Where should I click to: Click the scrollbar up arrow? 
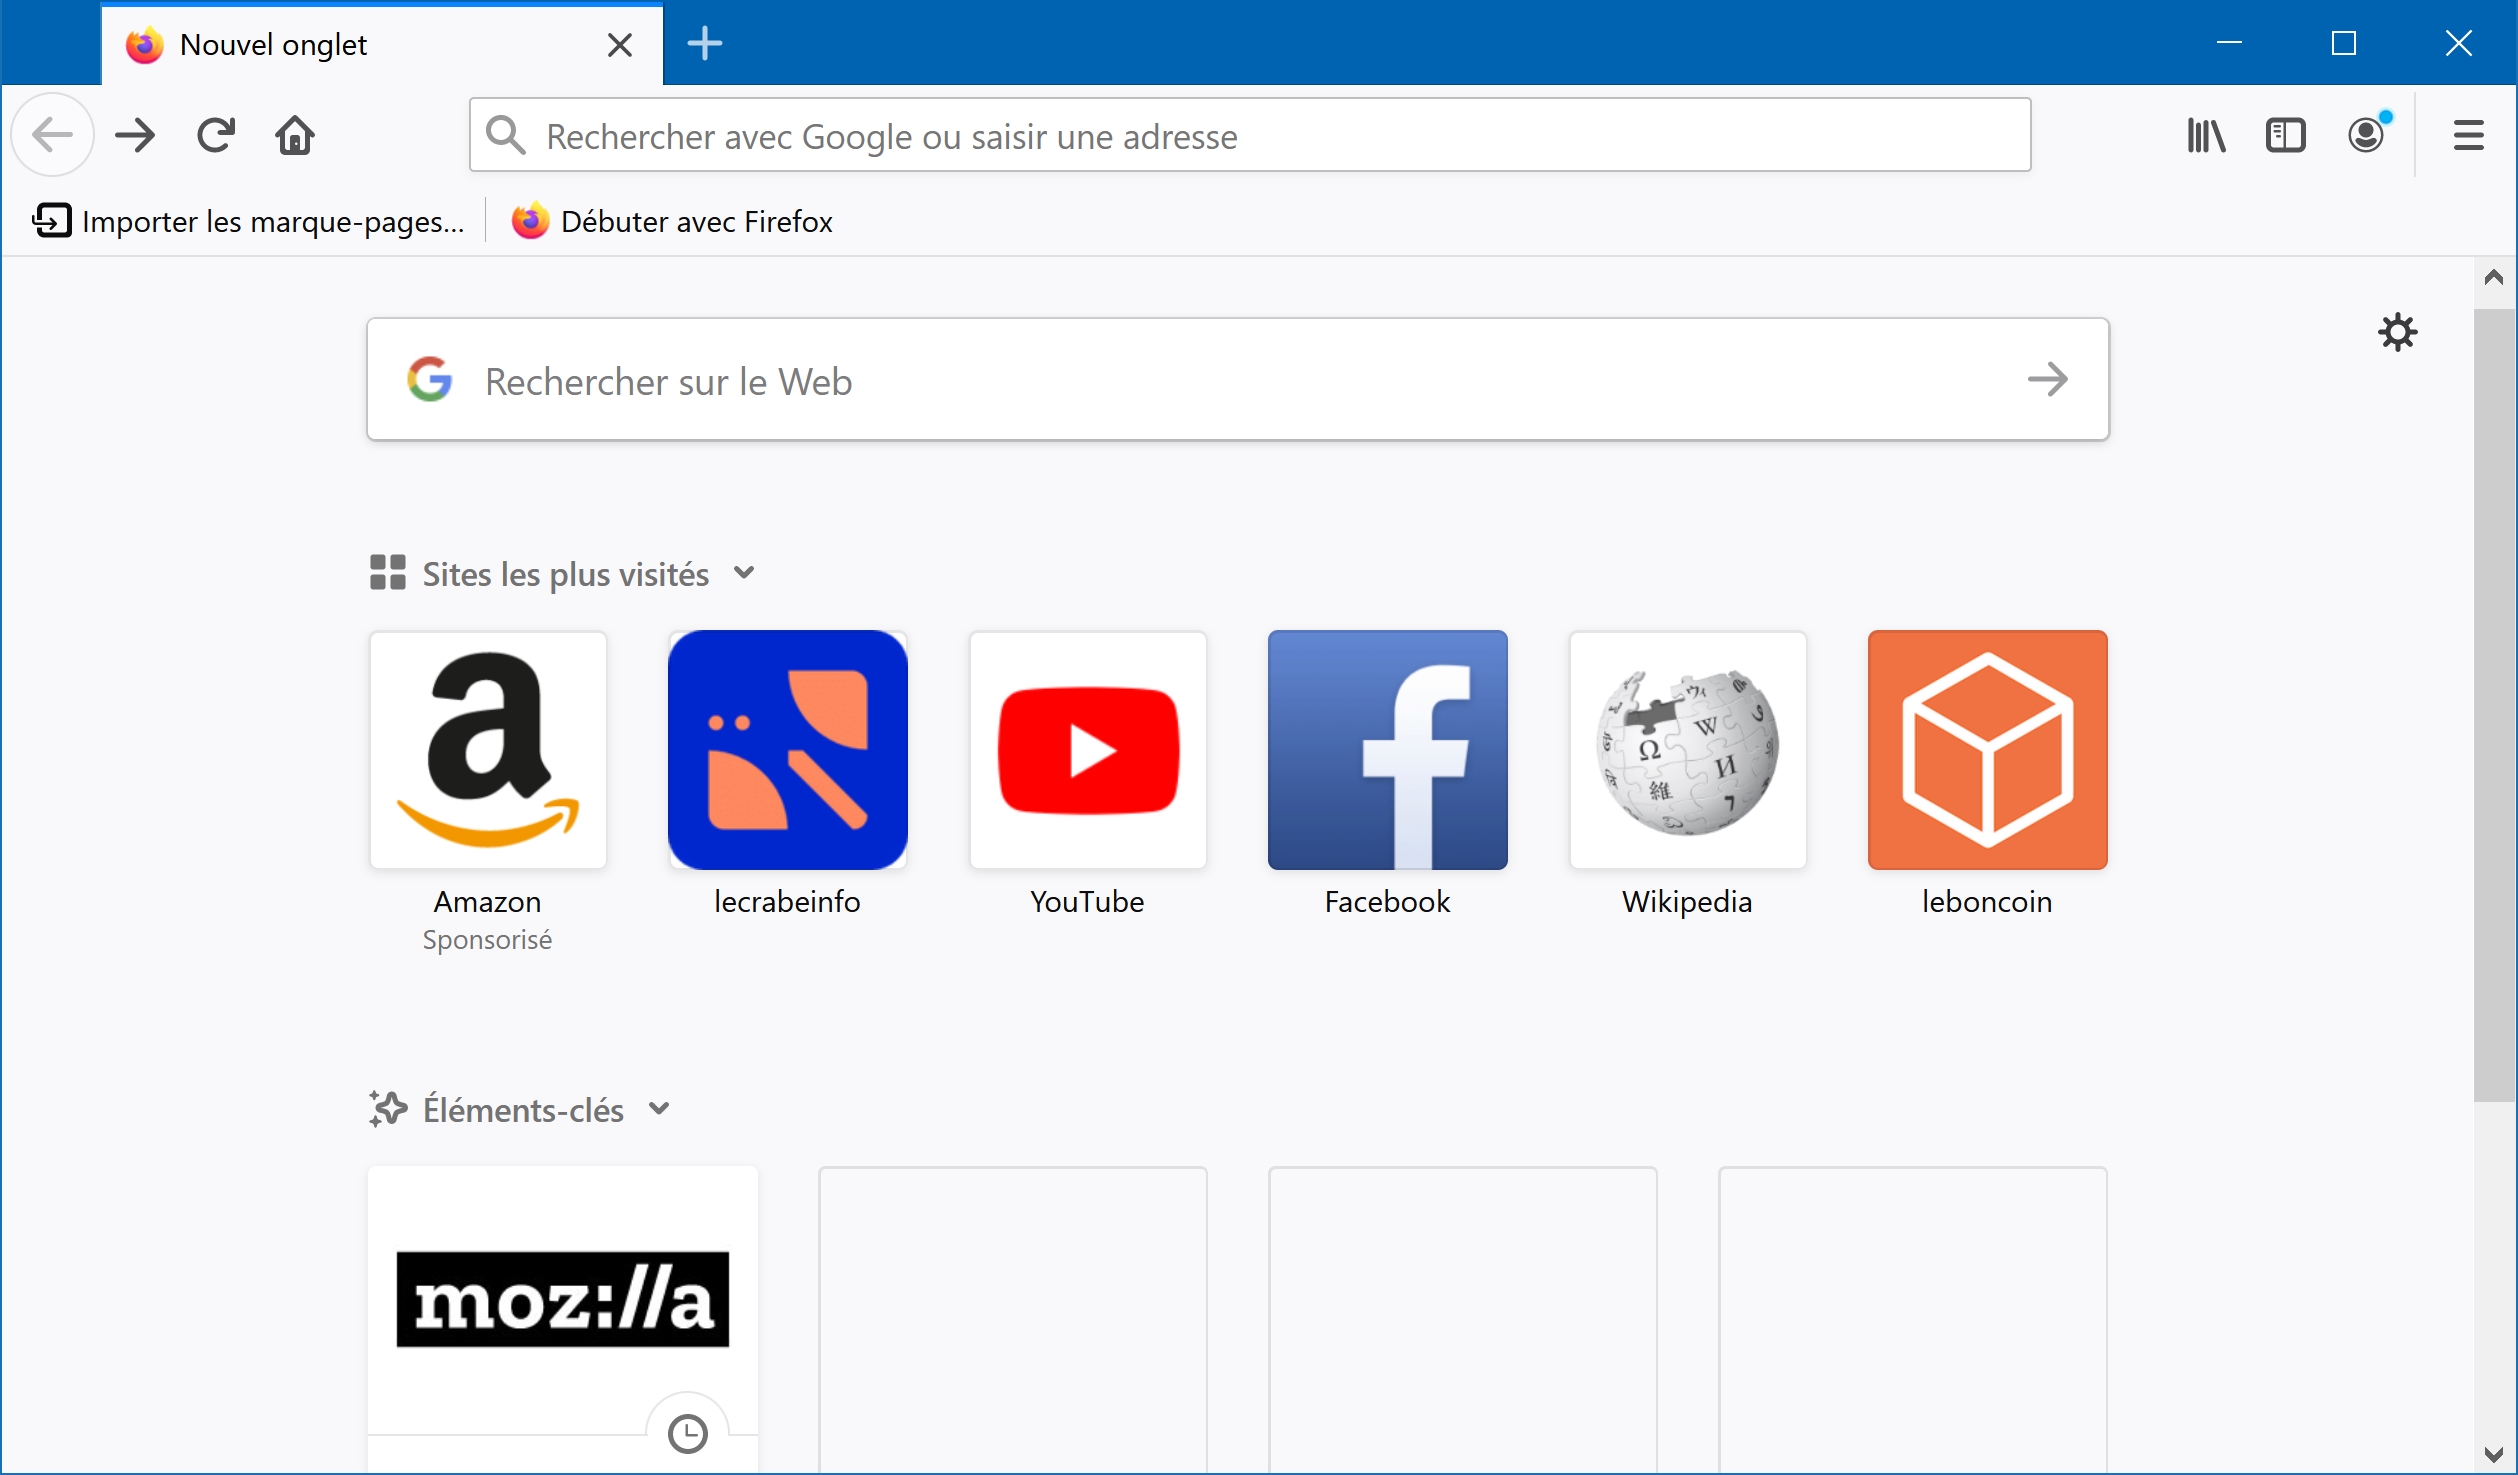pos(2494,277)
